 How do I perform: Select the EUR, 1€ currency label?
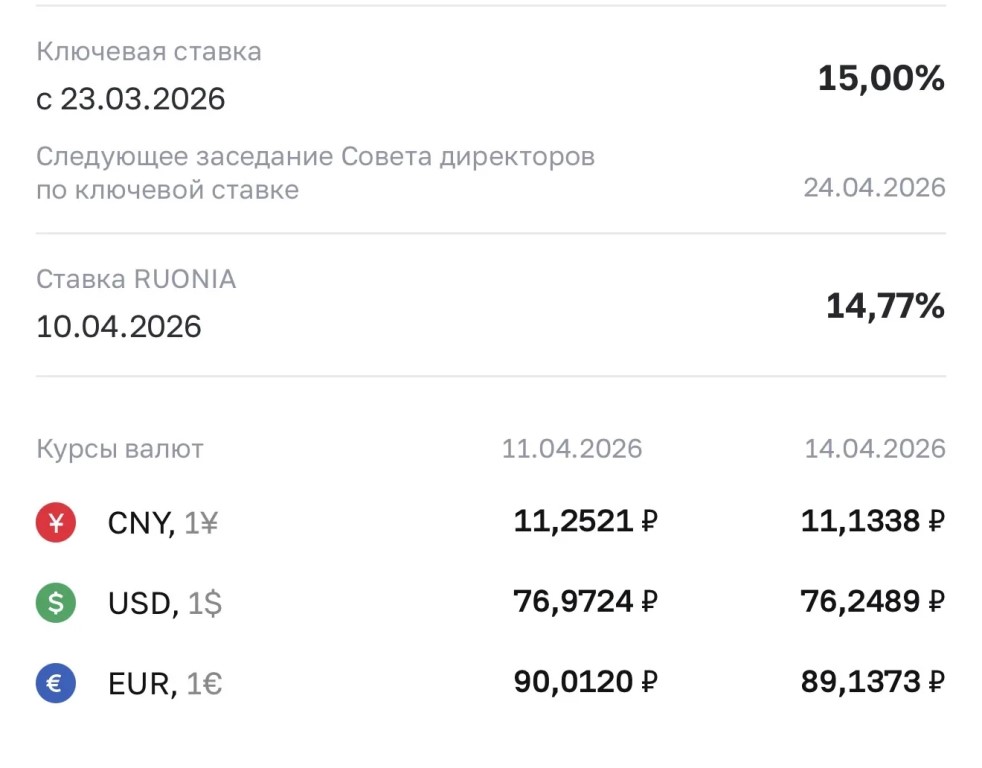[164, 684]
